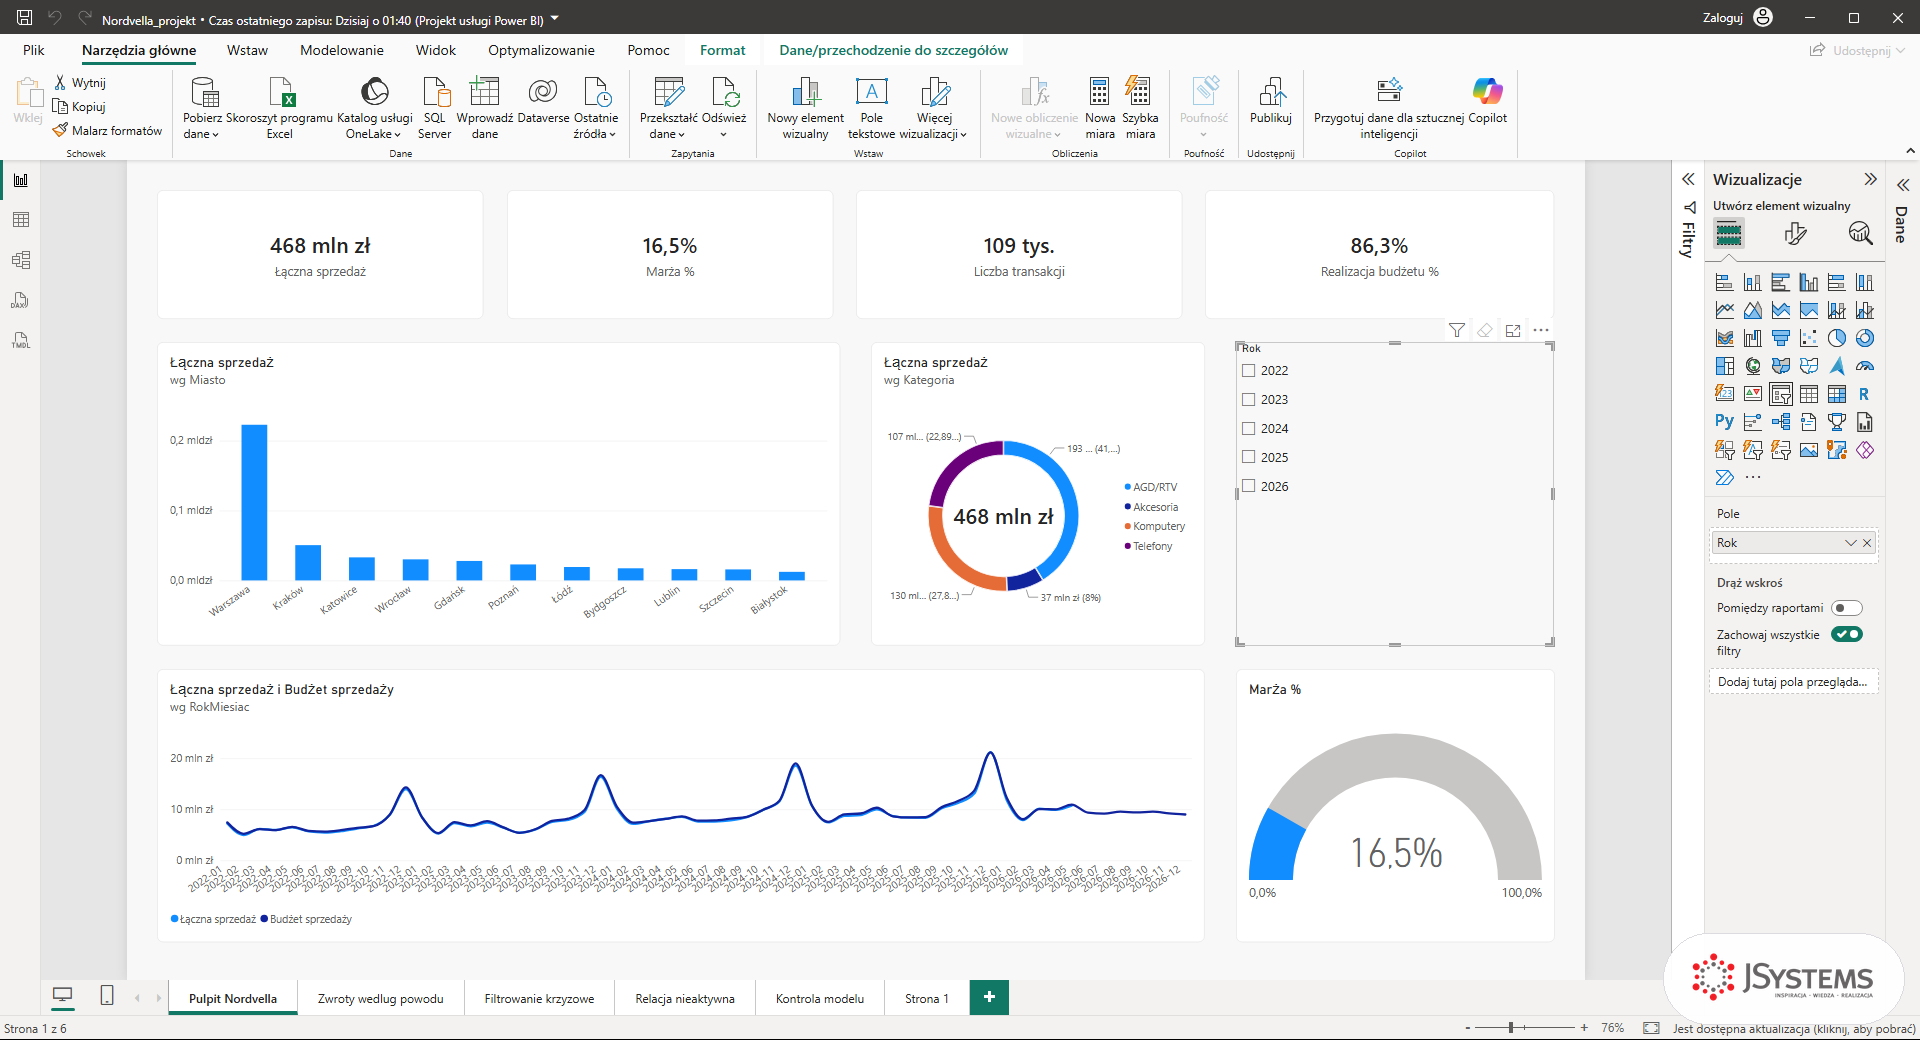The image size is (1920, 1040).
Task: Open TMDL view in the left sidebar
Action: (x=21, y=340)
